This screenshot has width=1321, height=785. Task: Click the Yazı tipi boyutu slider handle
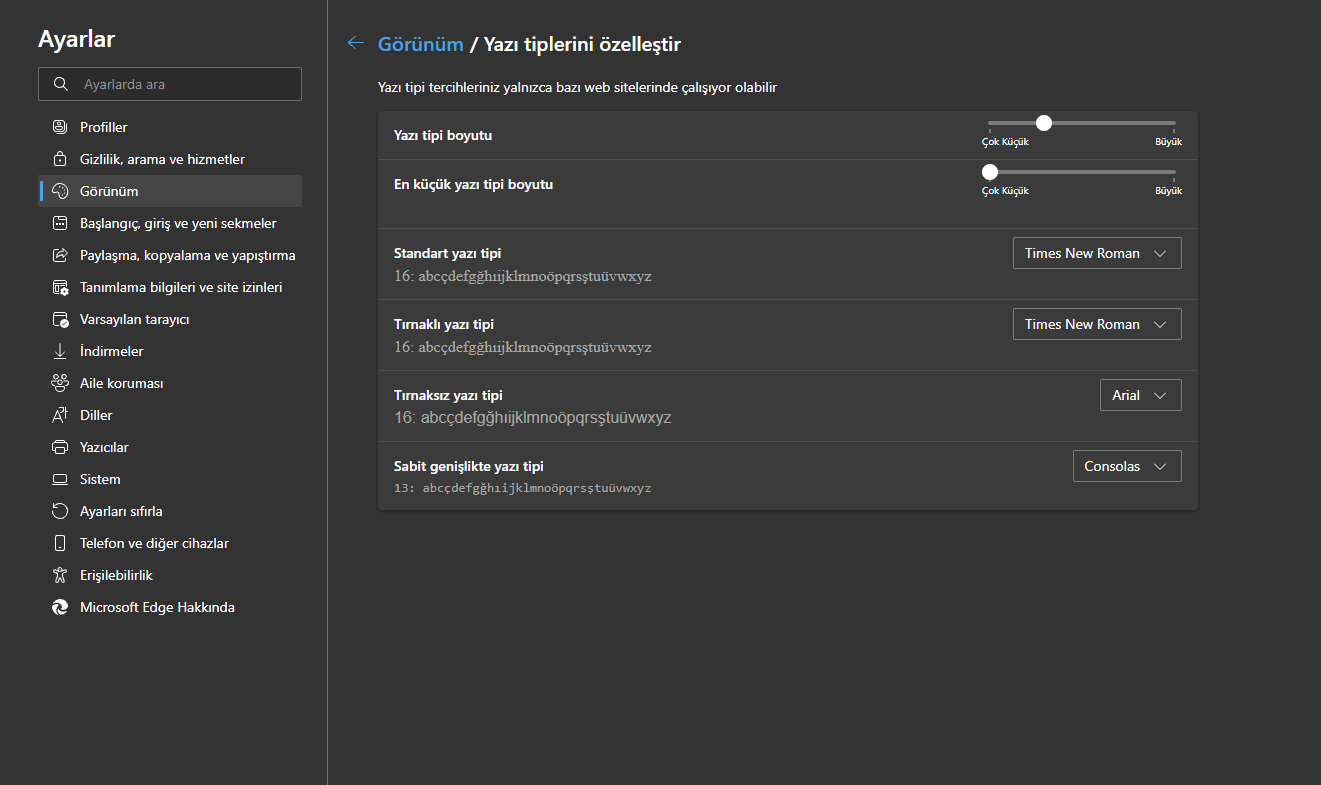tap(1044, 123)
